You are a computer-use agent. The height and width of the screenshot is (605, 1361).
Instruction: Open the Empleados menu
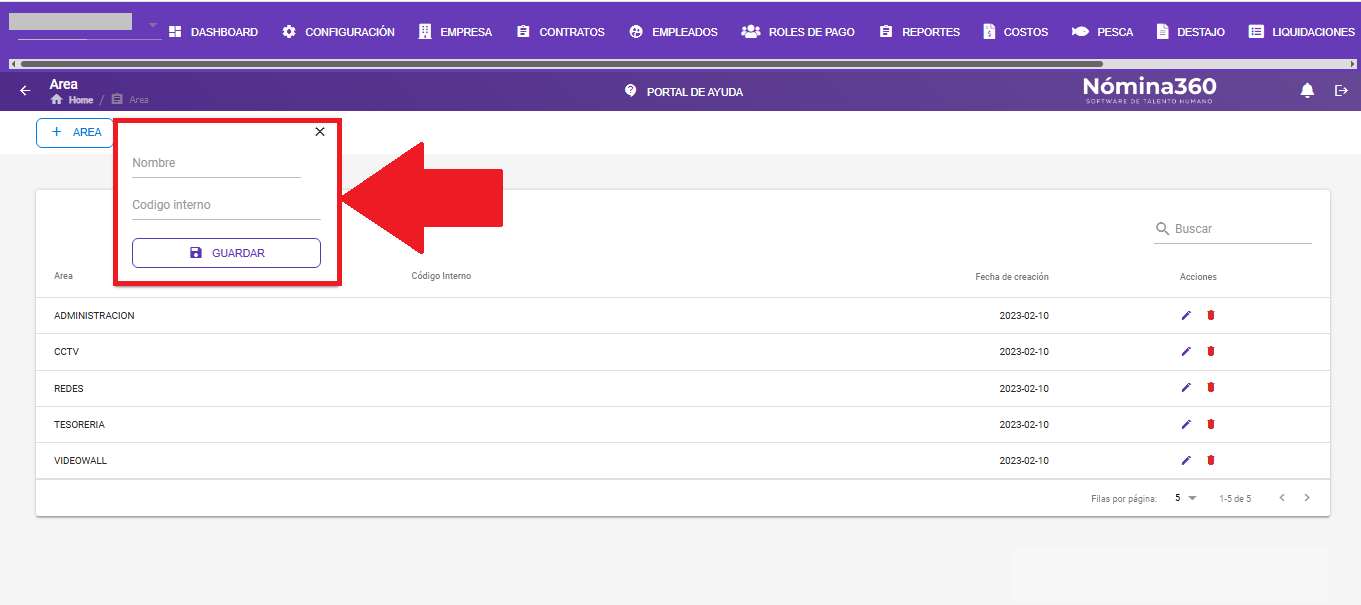[x=673, y=32]
